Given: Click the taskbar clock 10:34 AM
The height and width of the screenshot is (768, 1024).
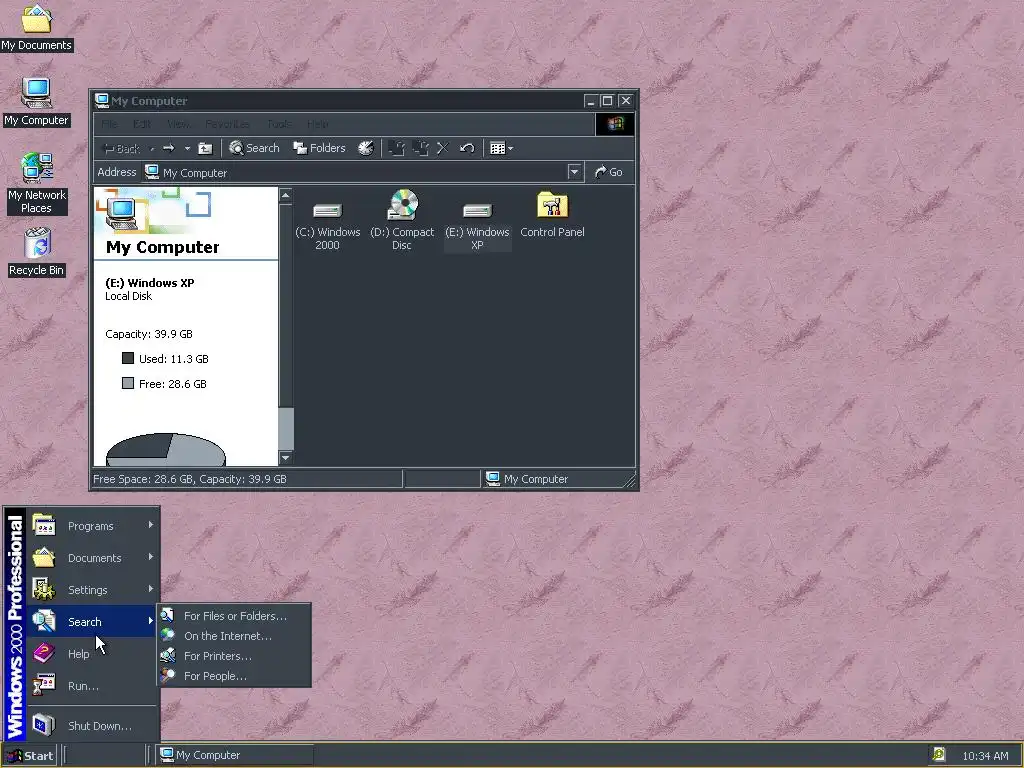Looking at the screenshot, I should (x=985, y=756).
